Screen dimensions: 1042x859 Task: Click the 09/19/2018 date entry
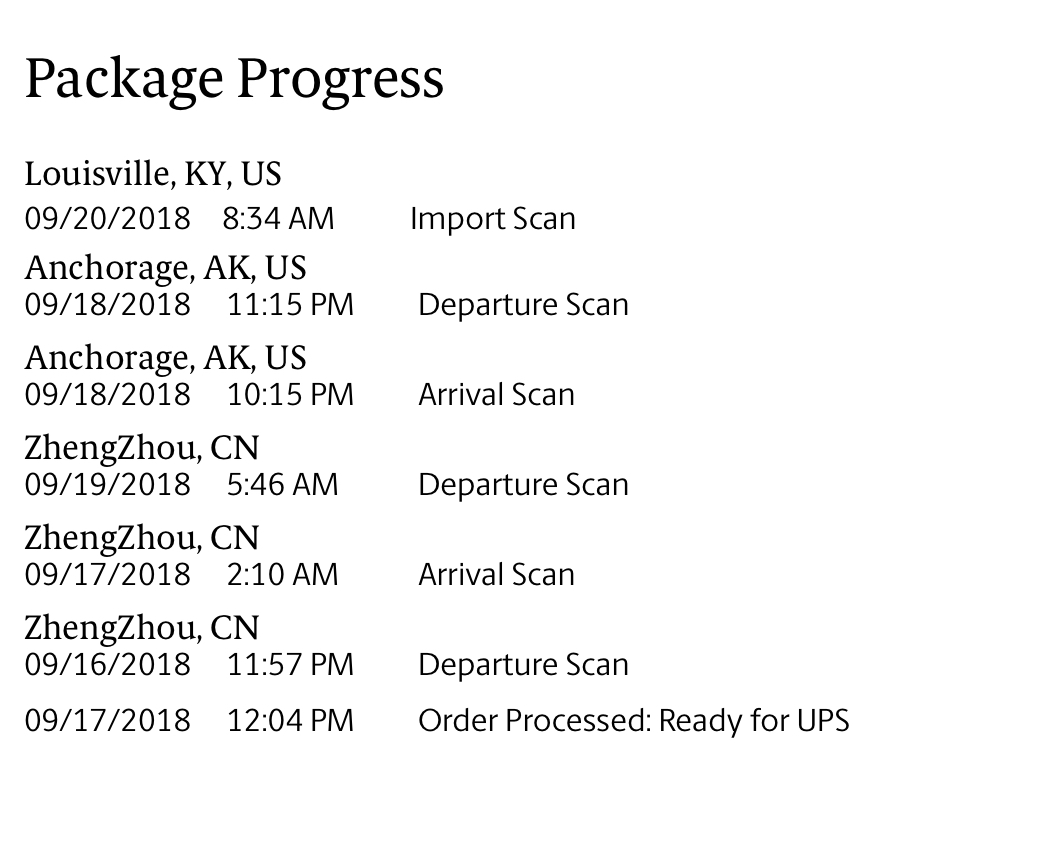108,484
